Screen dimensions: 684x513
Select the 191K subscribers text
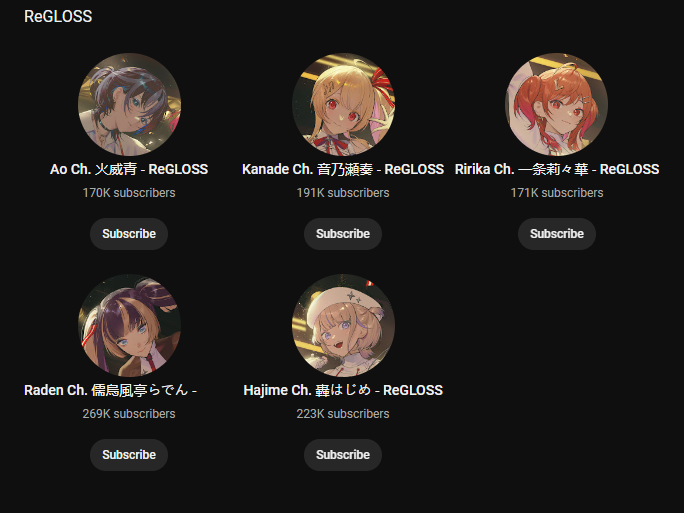click(x=343, y=193)
